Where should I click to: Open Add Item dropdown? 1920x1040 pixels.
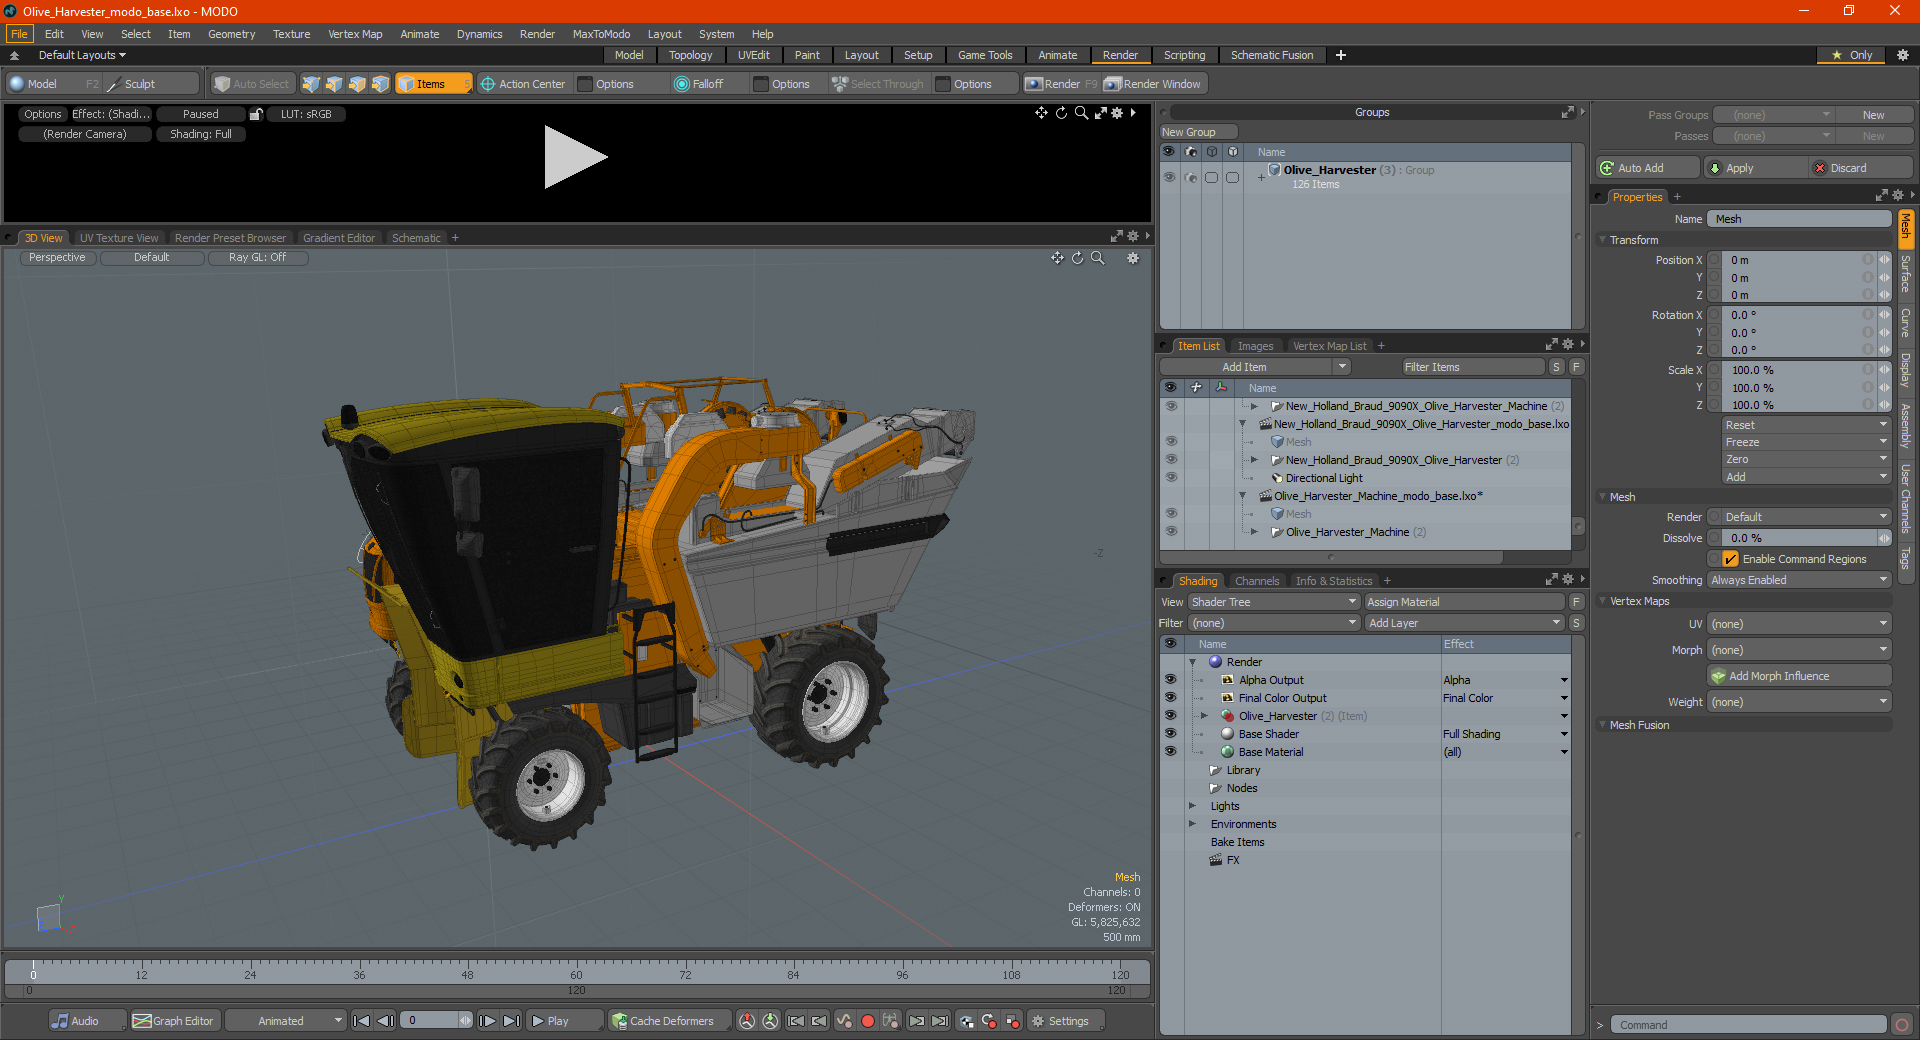click(1256, 367)
